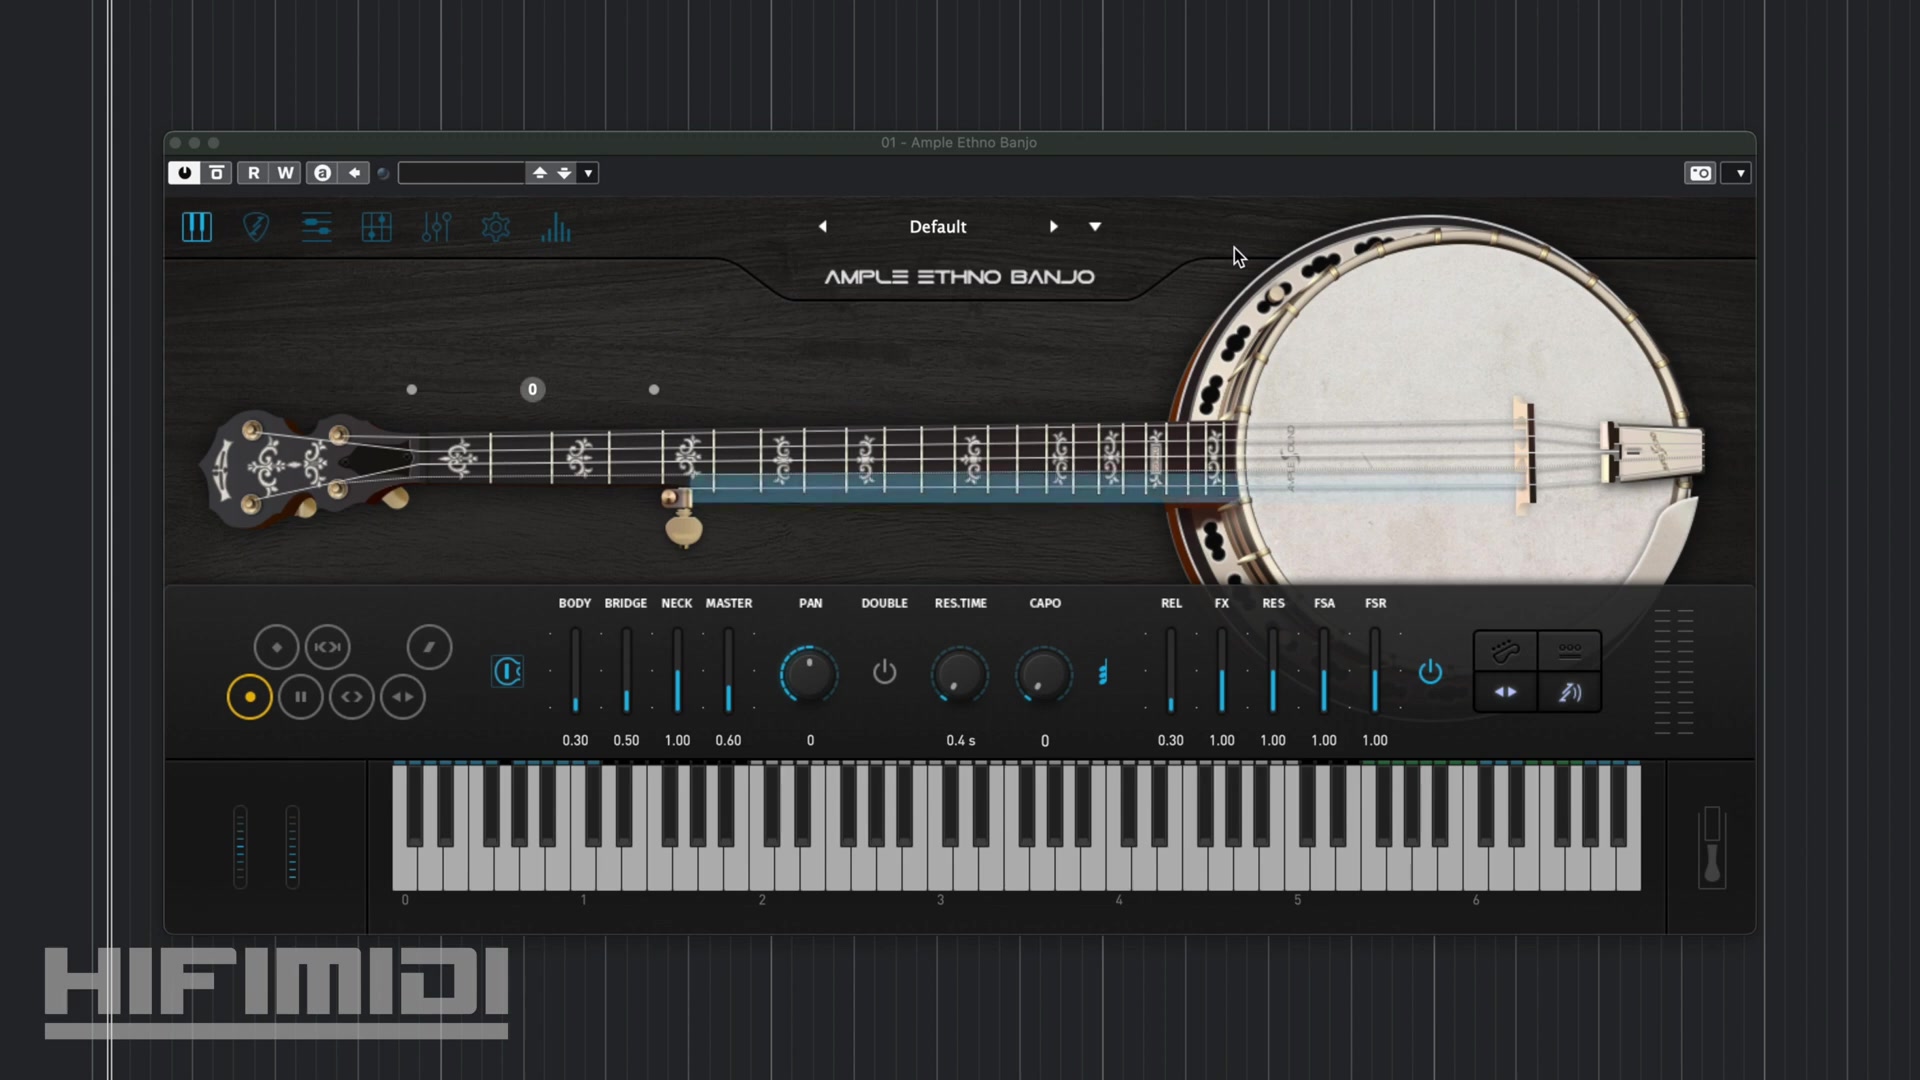Toggle the blue hand icon beside CAPO
Image resolution: width=1920 pixels, height=1080 pixels.
[1103, 673]
